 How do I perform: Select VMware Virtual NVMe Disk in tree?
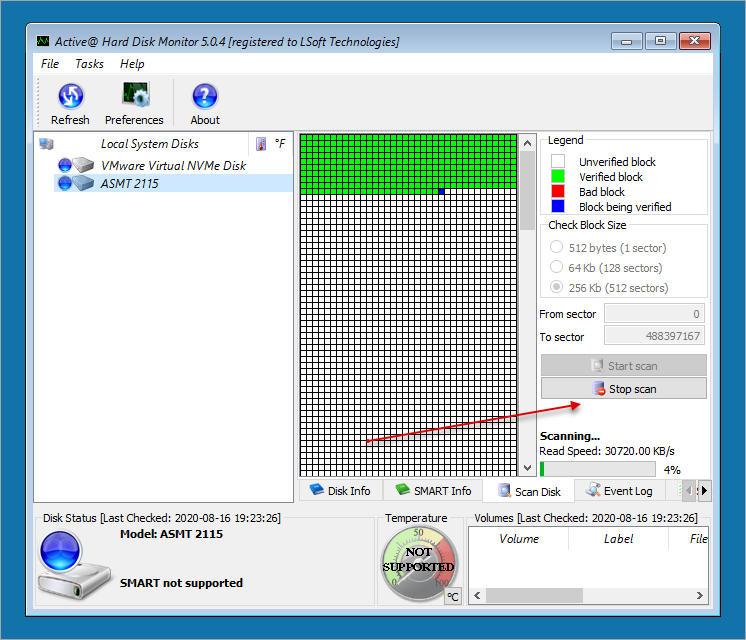[173, 165]
